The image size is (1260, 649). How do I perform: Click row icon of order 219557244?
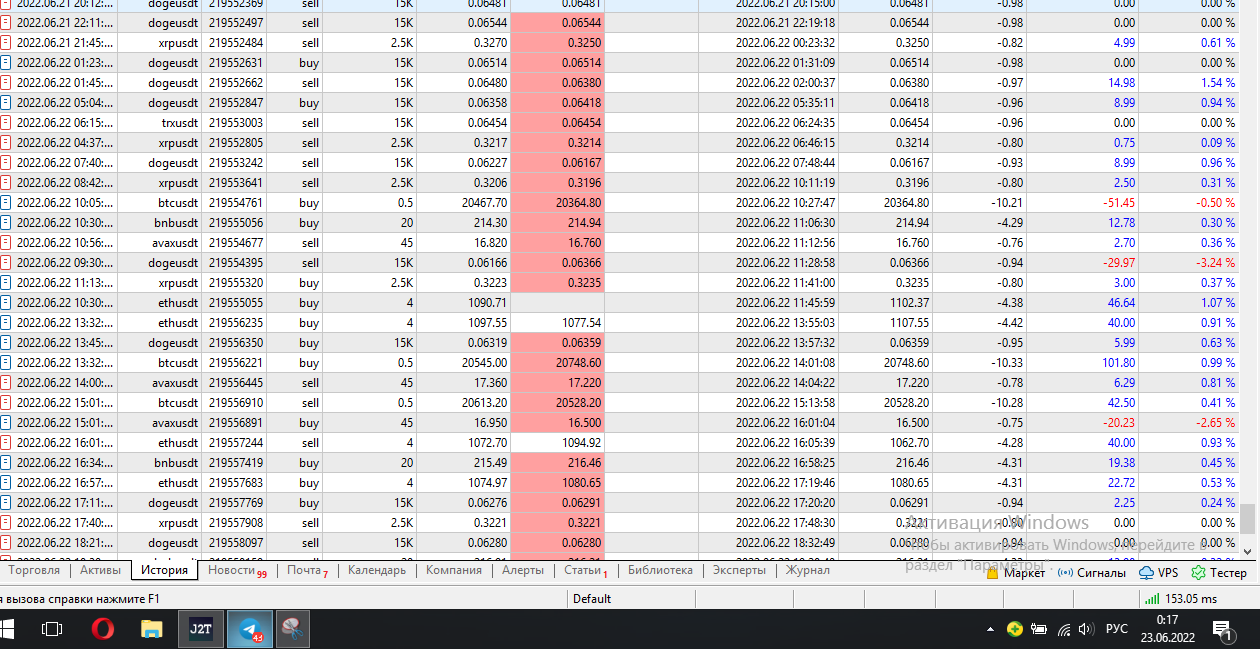click(6, 443)
